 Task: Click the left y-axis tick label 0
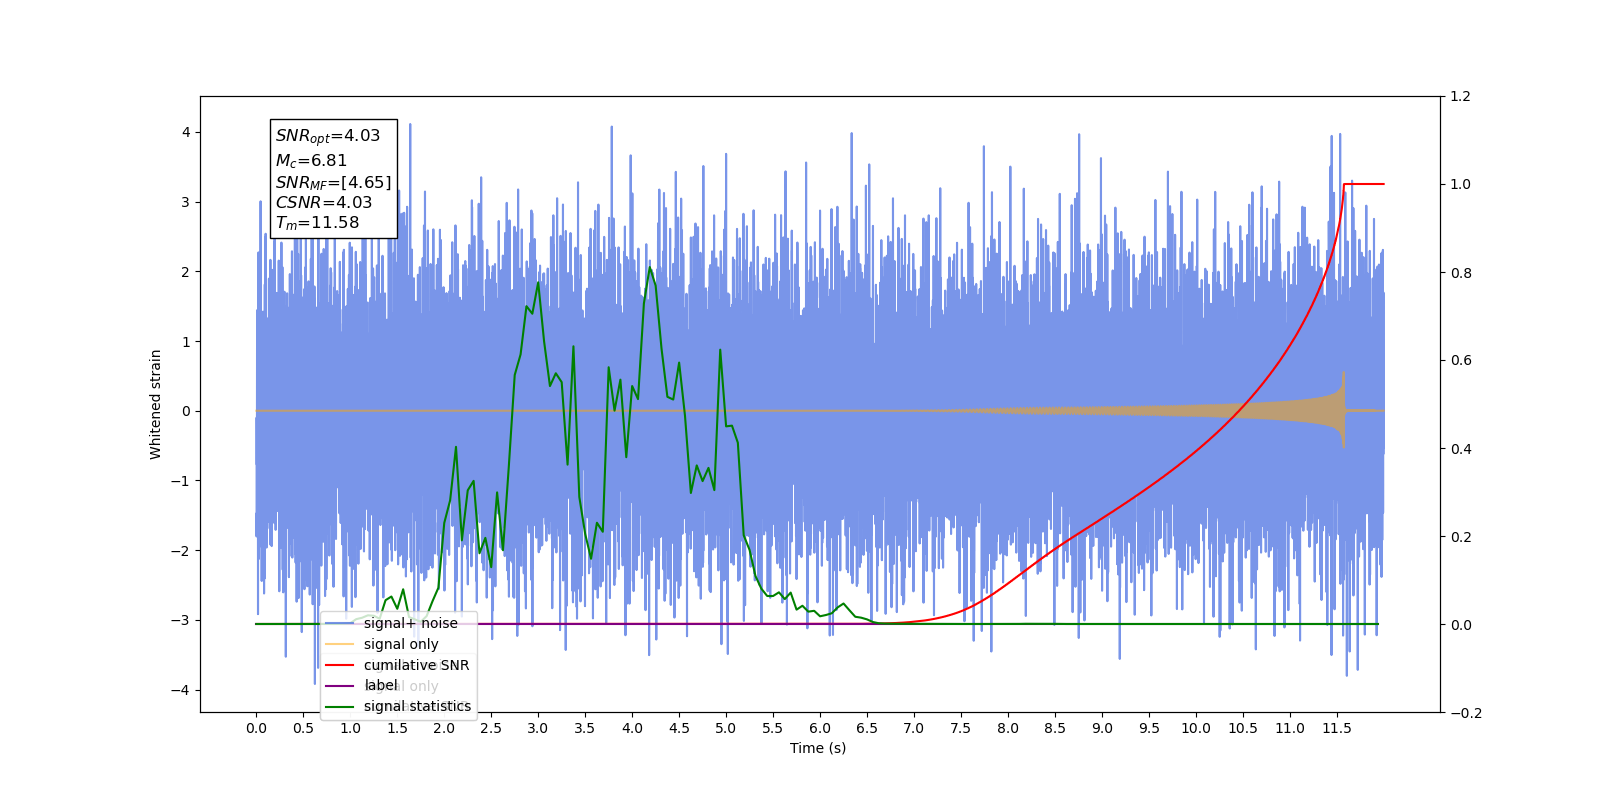click(x=186, y=411)
